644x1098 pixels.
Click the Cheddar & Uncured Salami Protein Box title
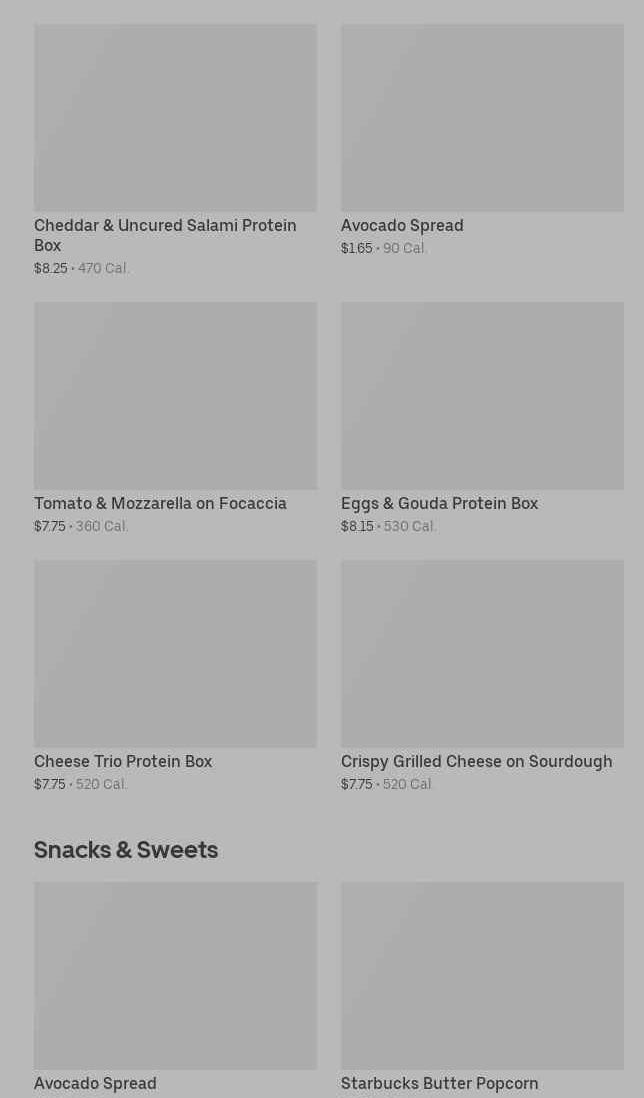165,235
